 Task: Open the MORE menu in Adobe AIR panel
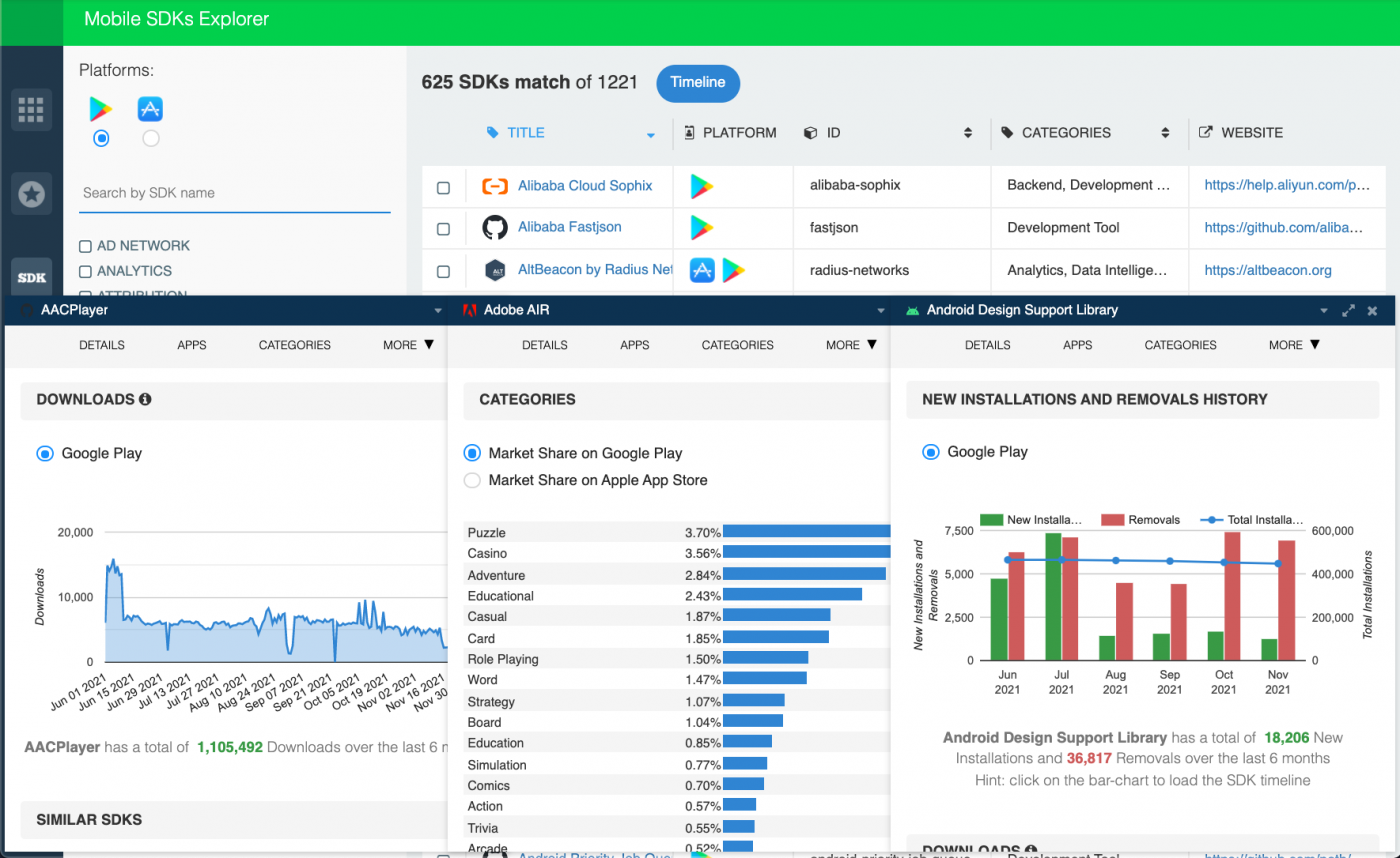tap(849, 345)
